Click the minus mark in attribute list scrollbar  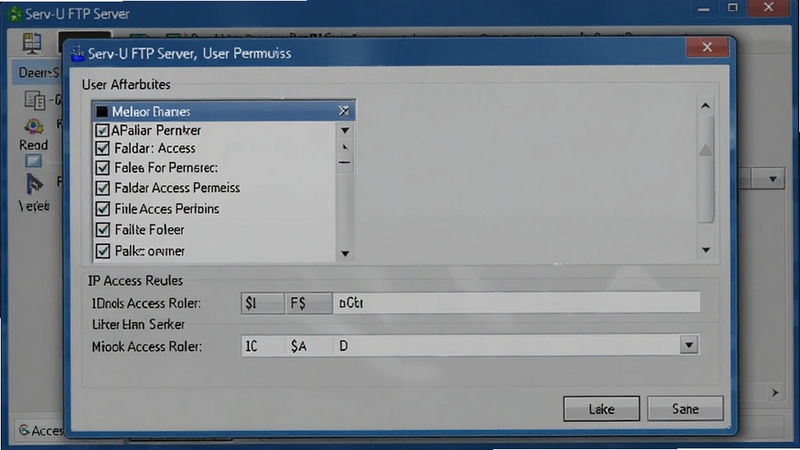345,163
